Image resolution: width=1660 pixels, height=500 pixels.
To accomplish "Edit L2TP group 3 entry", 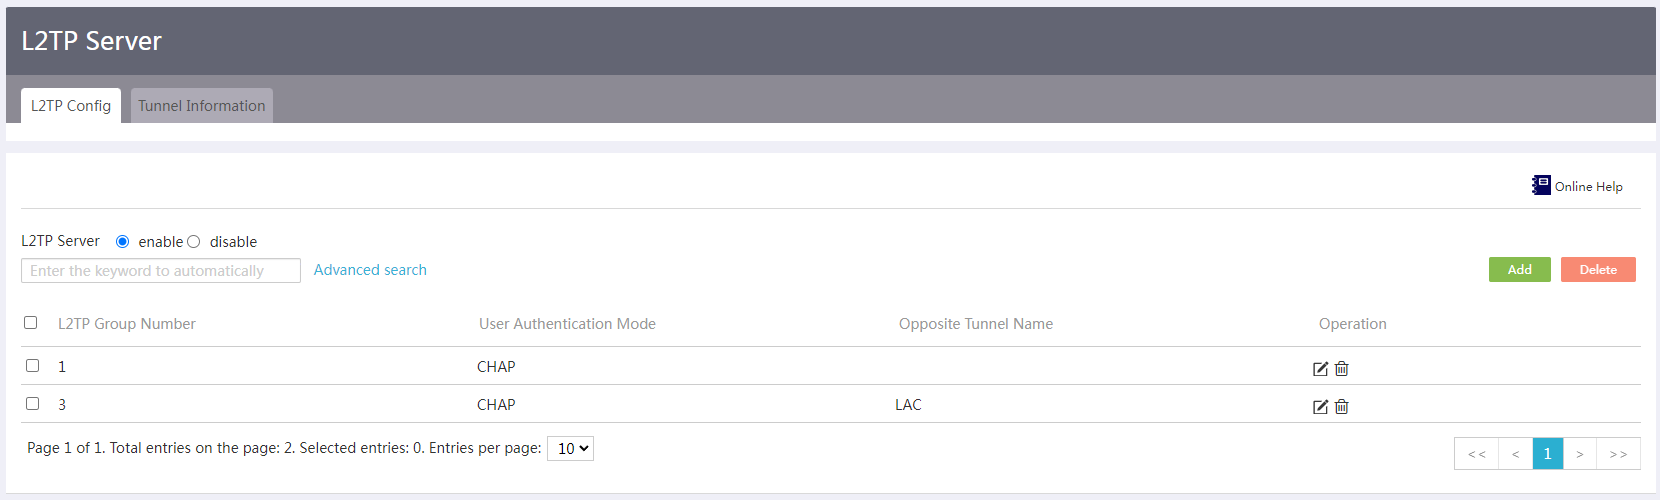I will (1320, 407).
